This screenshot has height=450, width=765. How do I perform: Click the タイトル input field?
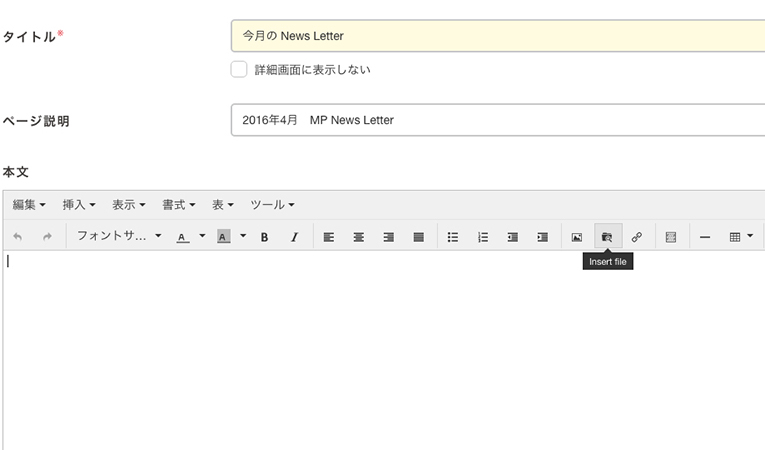[497, 36]
